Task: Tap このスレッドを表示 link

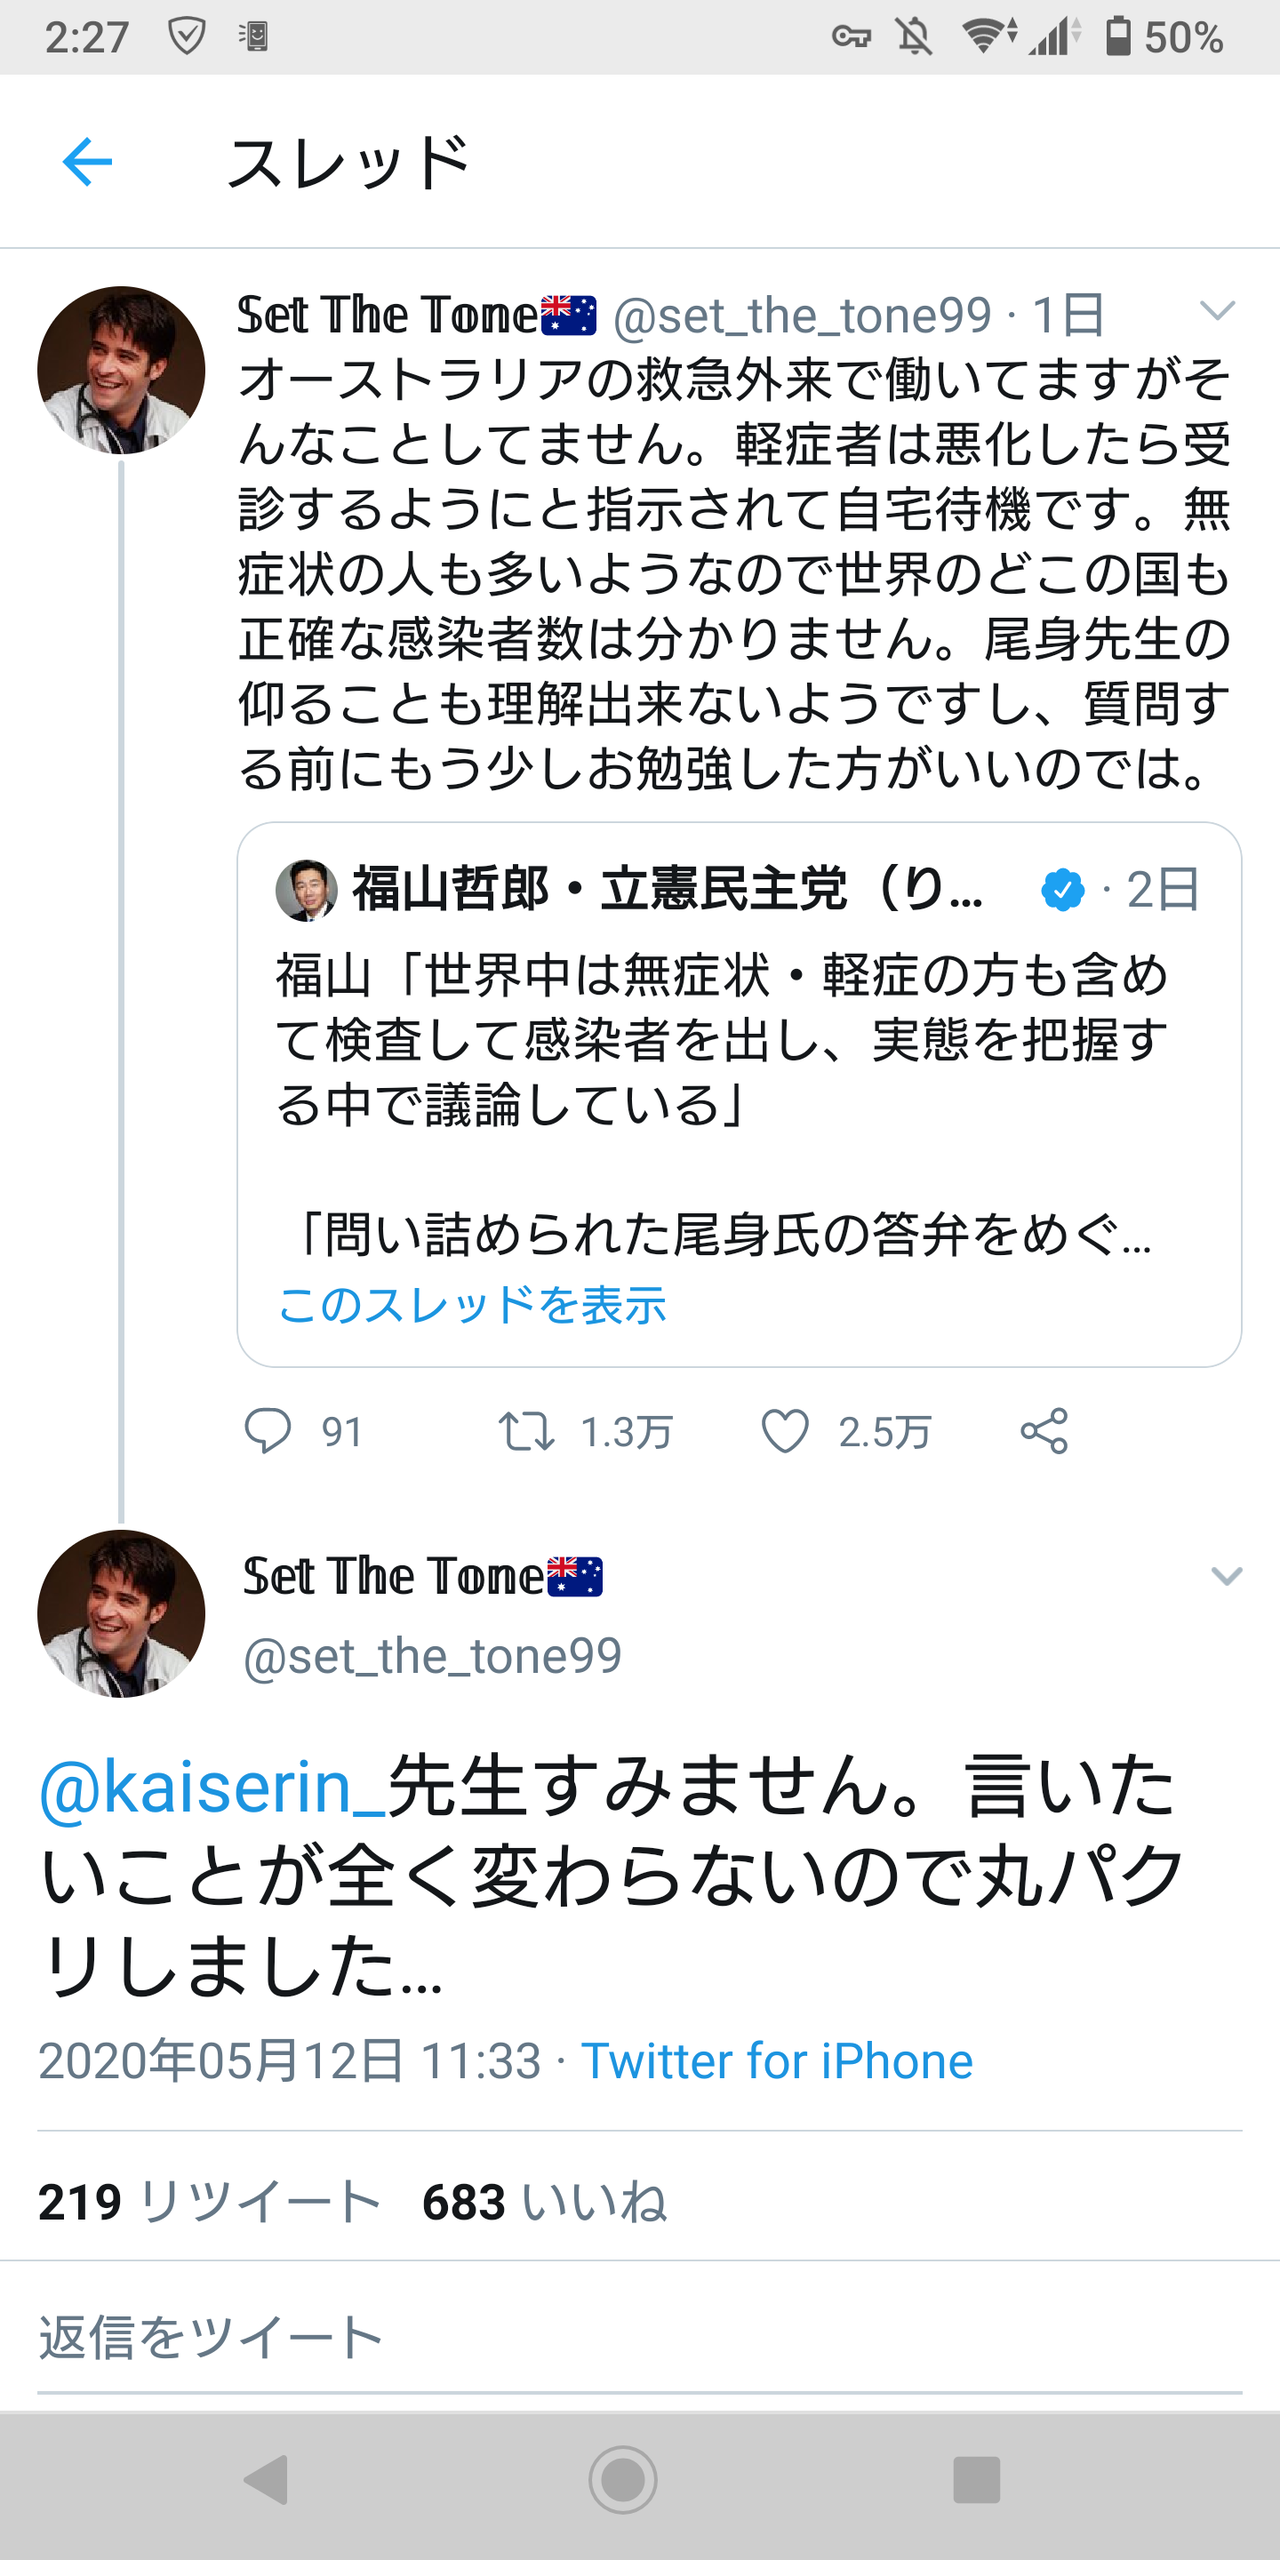Action: coord(472,1304)
